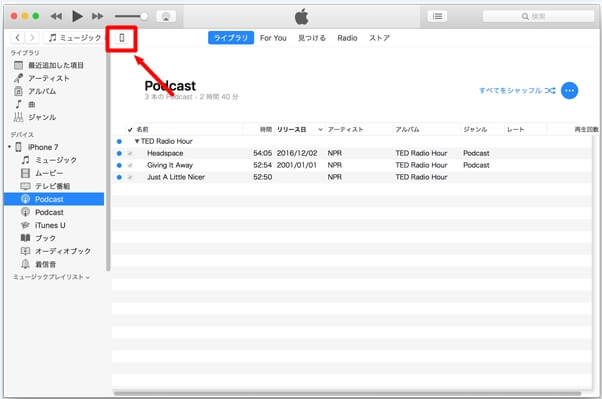Screen dimensions: 602x399
Task: Select the ライブラリ tab
Action: click(x=231, y=38)
